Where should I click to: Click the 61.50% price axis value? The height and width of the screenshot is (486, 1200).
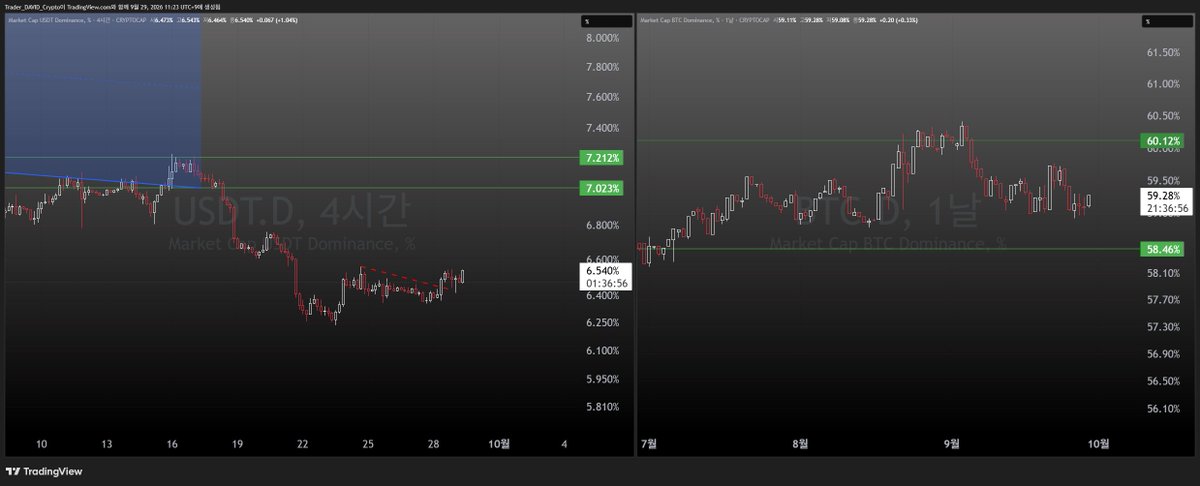pyautogui.click(x=1164, y=53)
